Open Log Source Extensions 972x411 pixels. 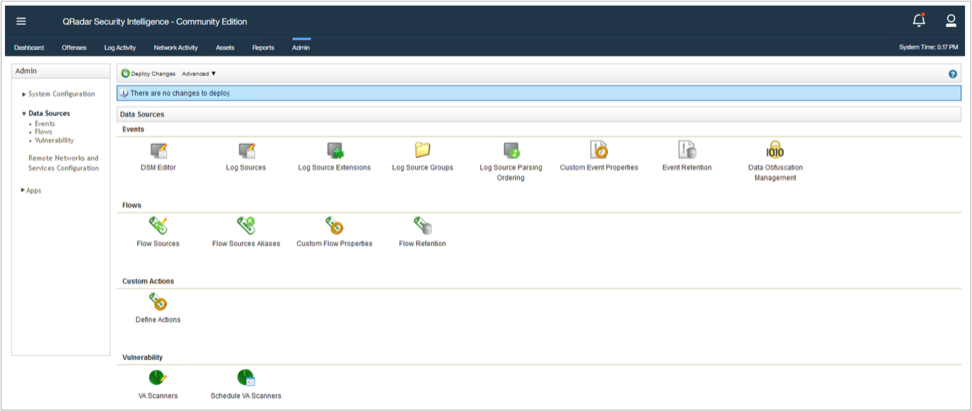coord(334,151)
